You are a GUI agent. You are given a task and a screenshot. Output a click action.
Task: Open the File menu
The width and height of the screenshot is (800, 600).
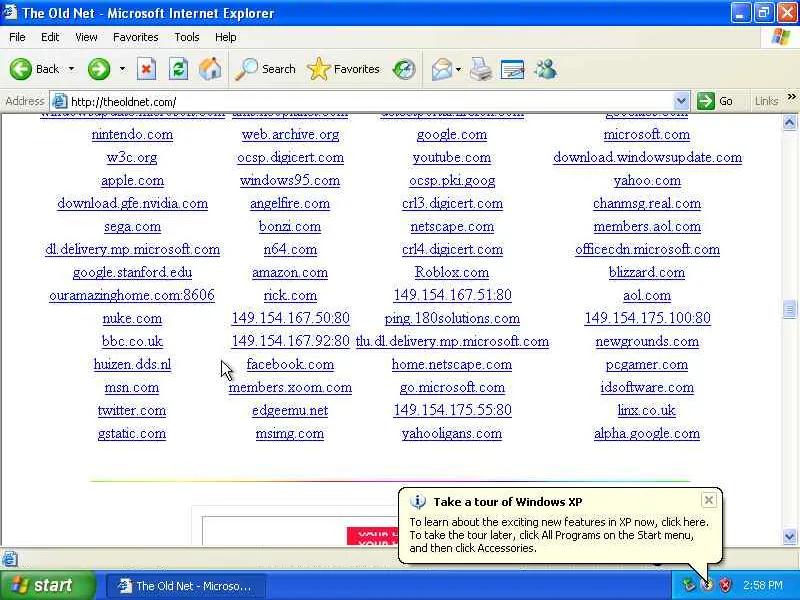pos(17,37)
